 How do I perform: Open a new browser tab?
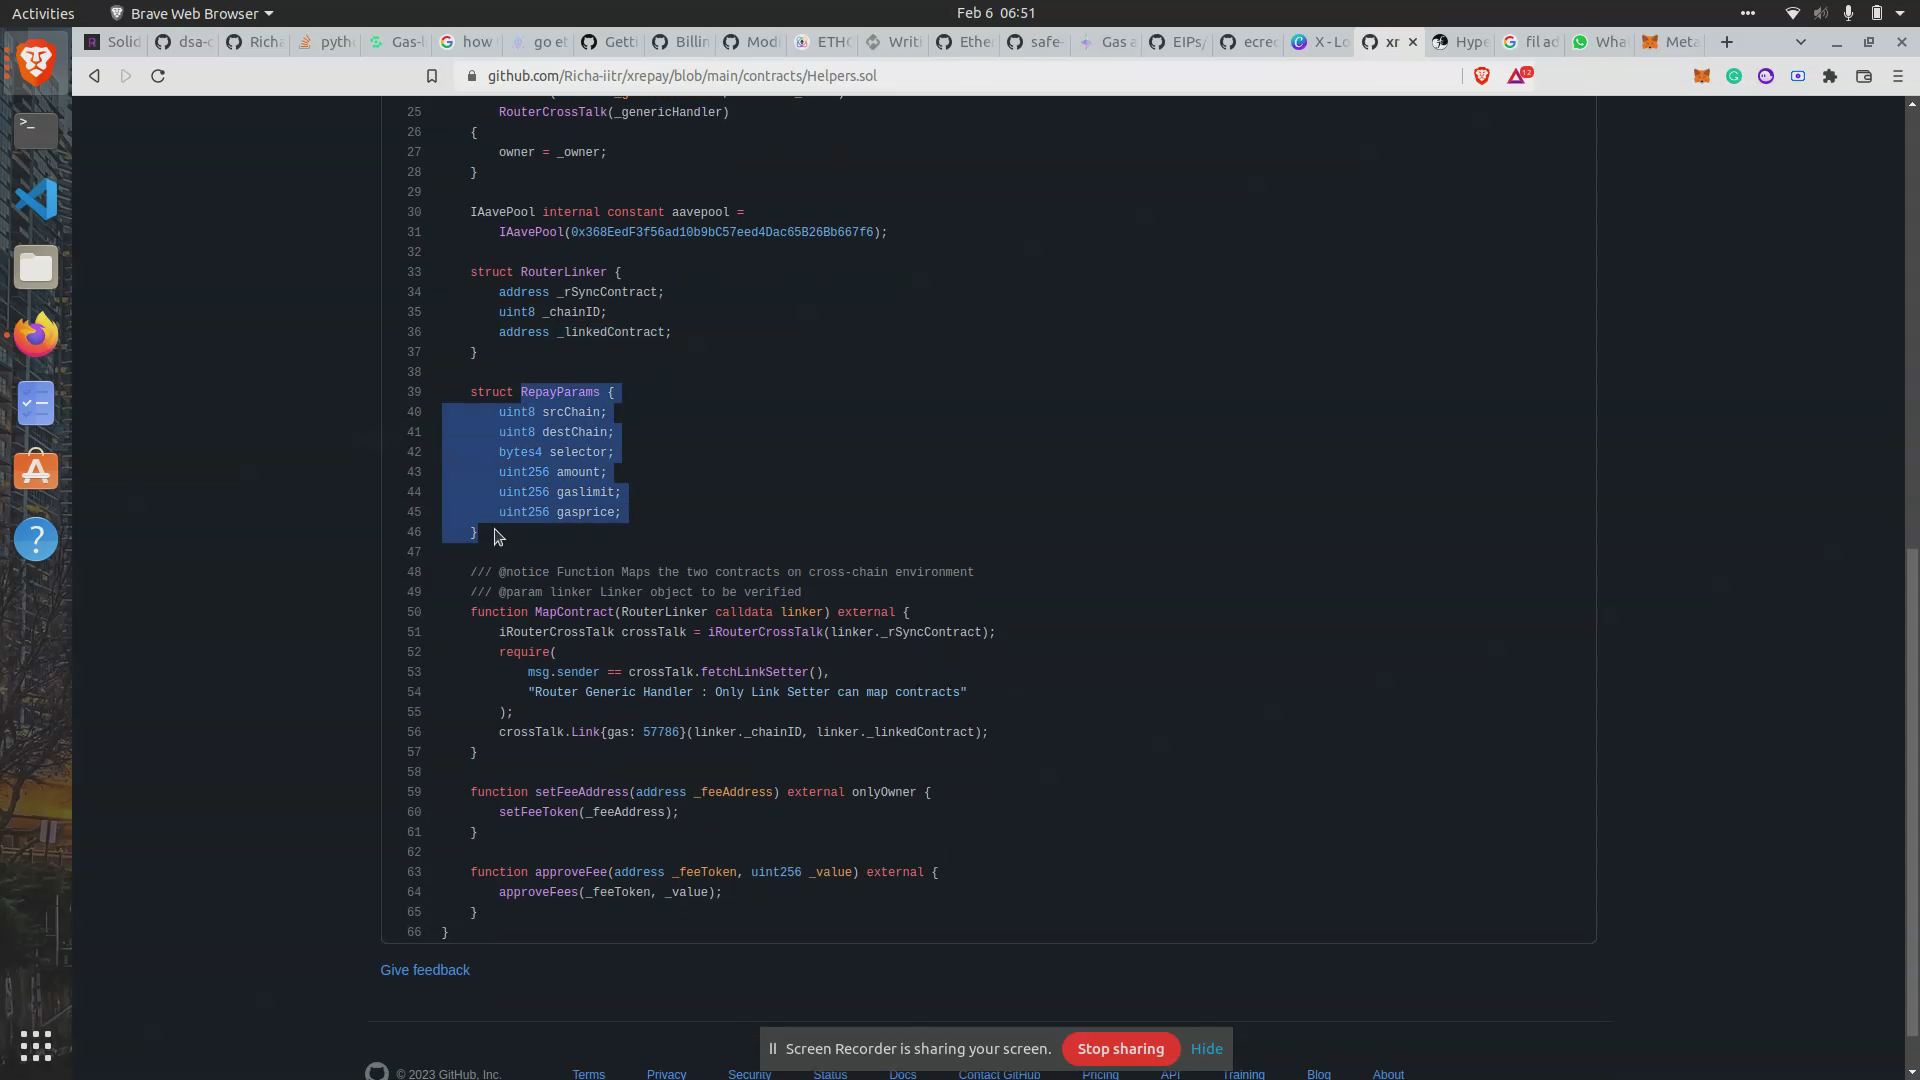pyautogui.click(x=1727, y=42)
